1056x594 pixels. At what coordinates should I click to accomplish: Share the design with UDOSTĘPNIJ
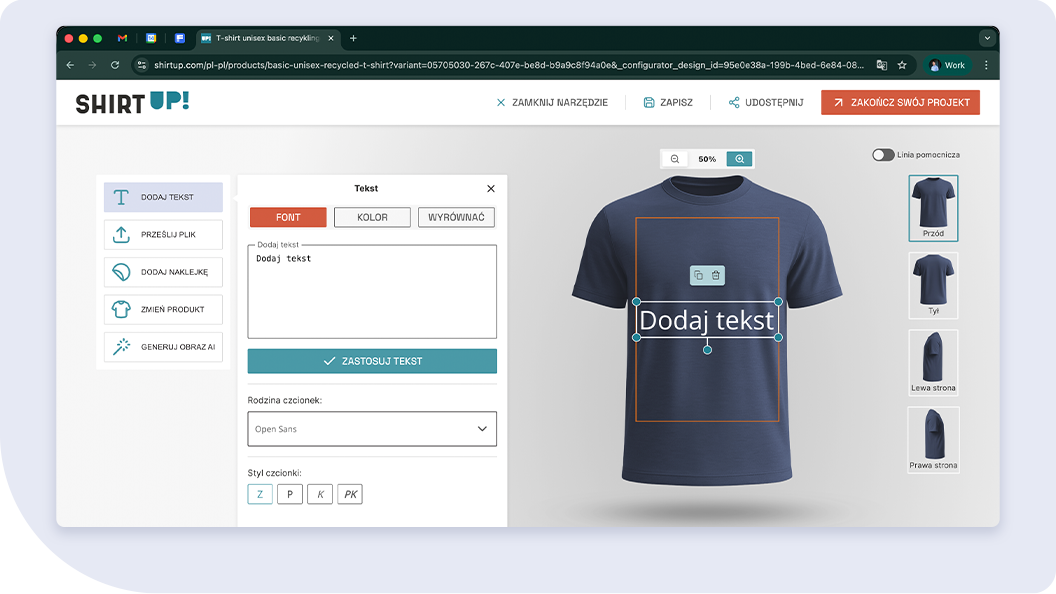pyautogui.click(x=766, y=102)
